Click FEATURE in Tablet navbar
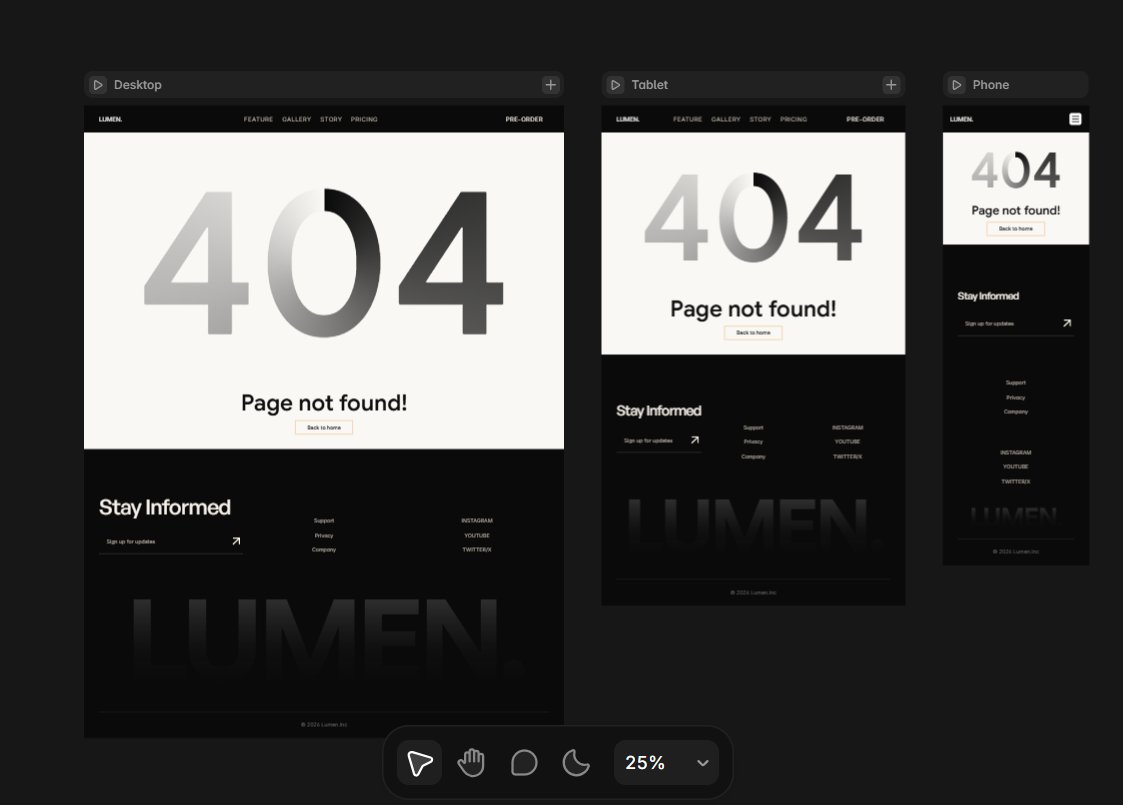The height and width of the screenshot is (805, 1123). pos(688,119)
